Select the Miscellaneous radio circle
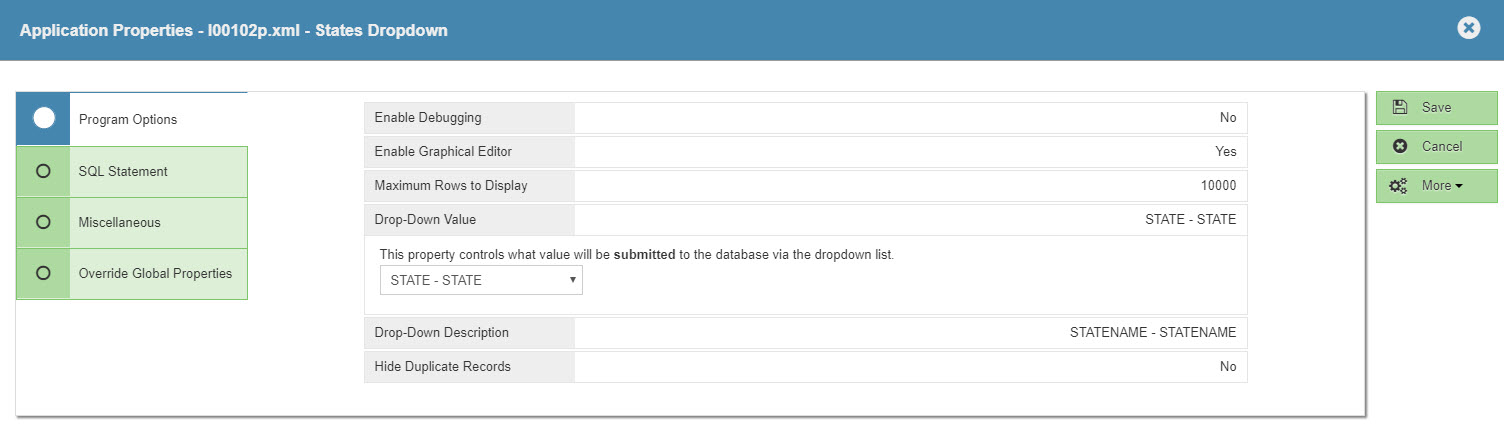The height and width of the screenshot is (431, 1504). (x=43, y=222)
